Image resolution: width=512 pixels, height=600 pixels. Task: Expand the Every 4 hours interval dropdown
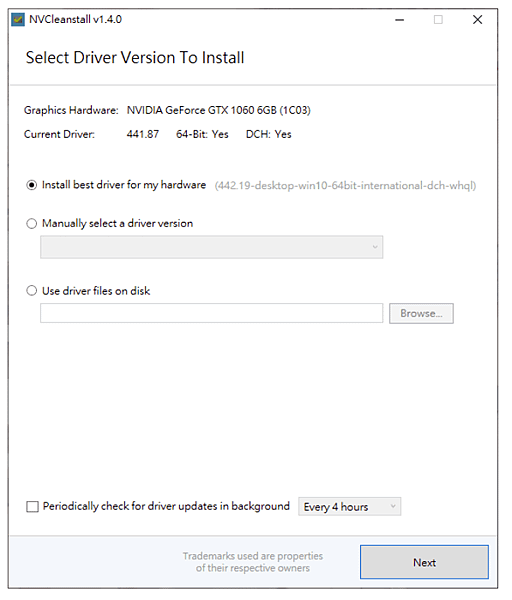(x=350, y=507)
